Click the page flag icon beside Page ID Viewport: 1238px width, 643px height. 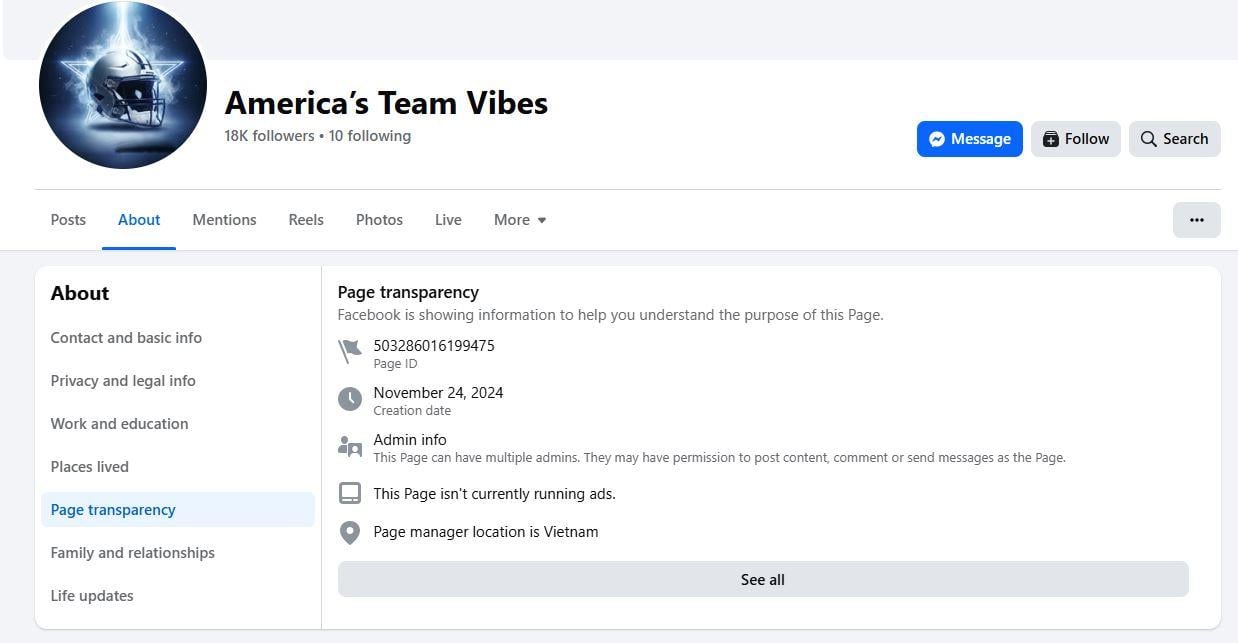click(x=349, y=352)
